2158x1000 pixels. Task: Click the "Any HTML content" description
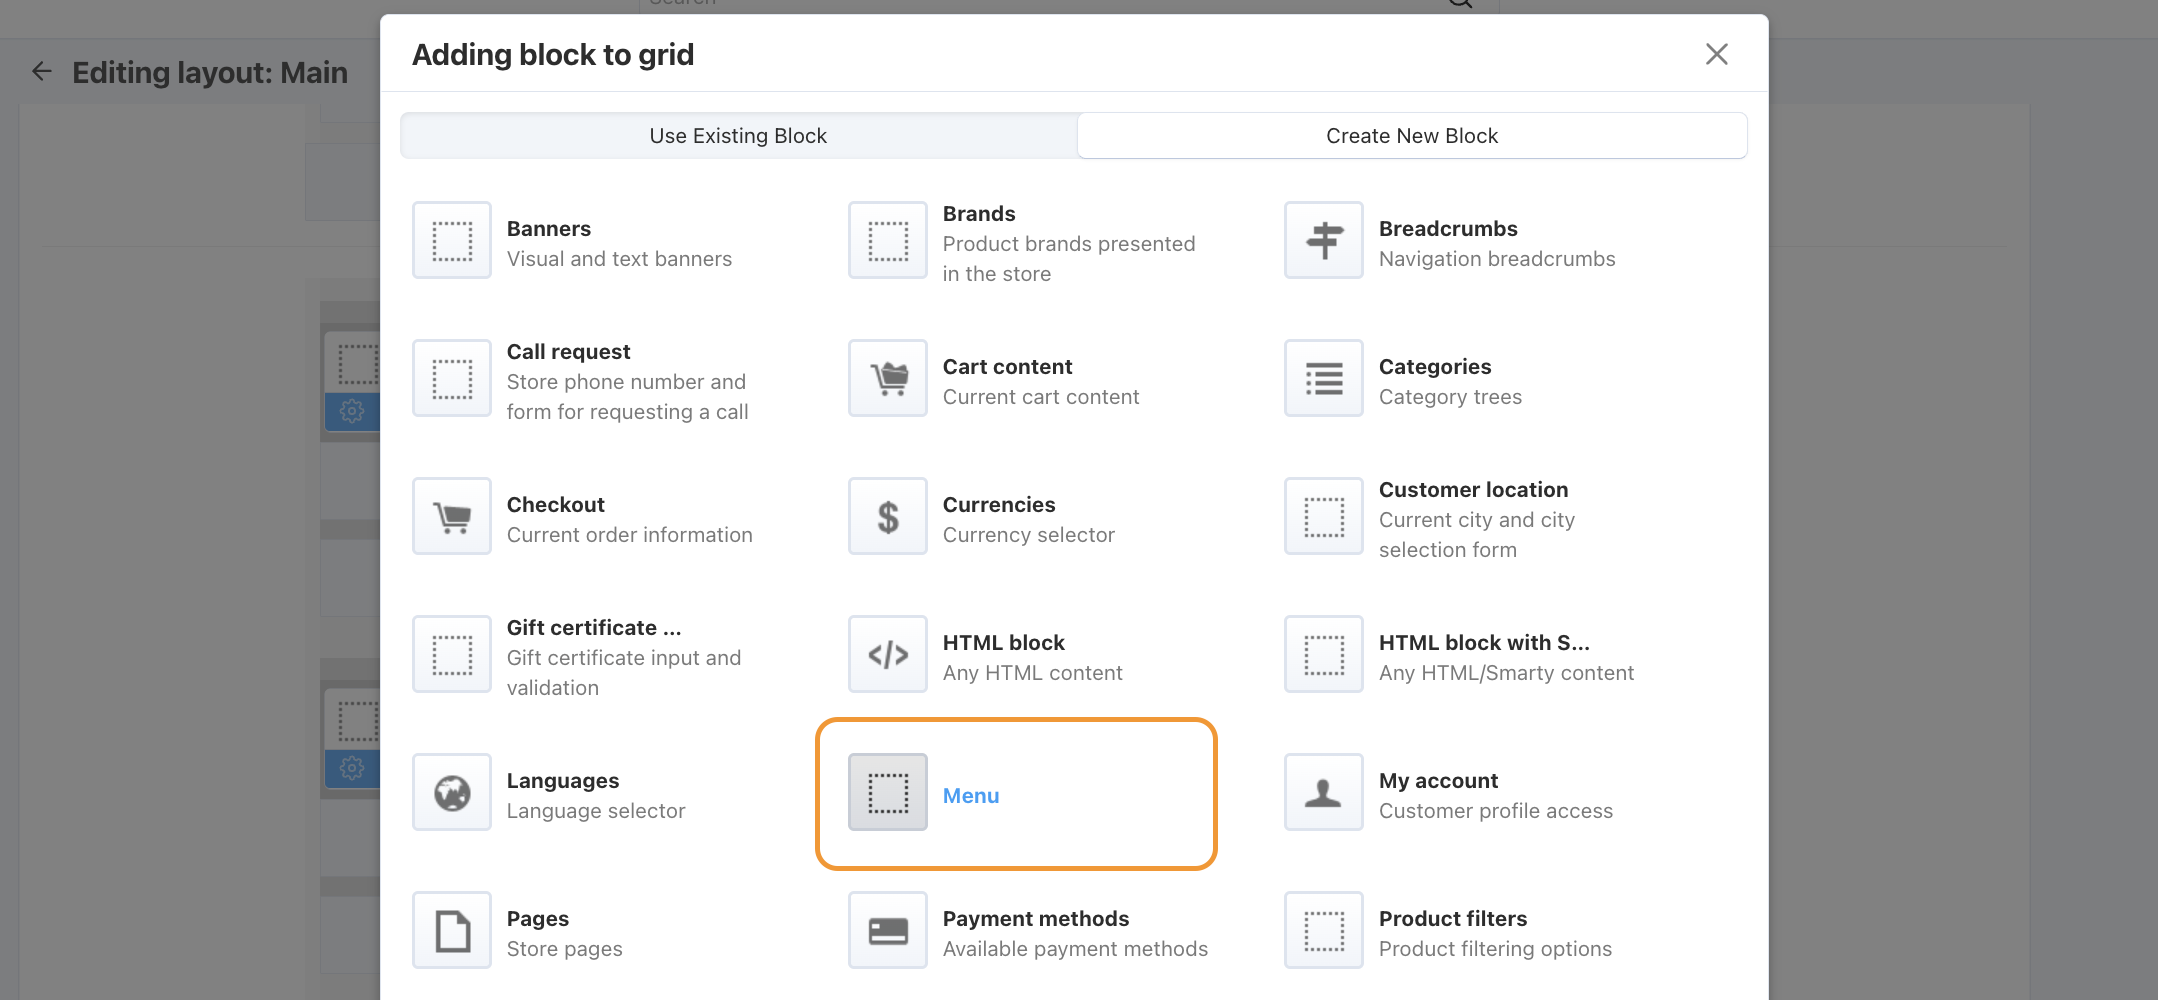click(x=1033, y=673)
